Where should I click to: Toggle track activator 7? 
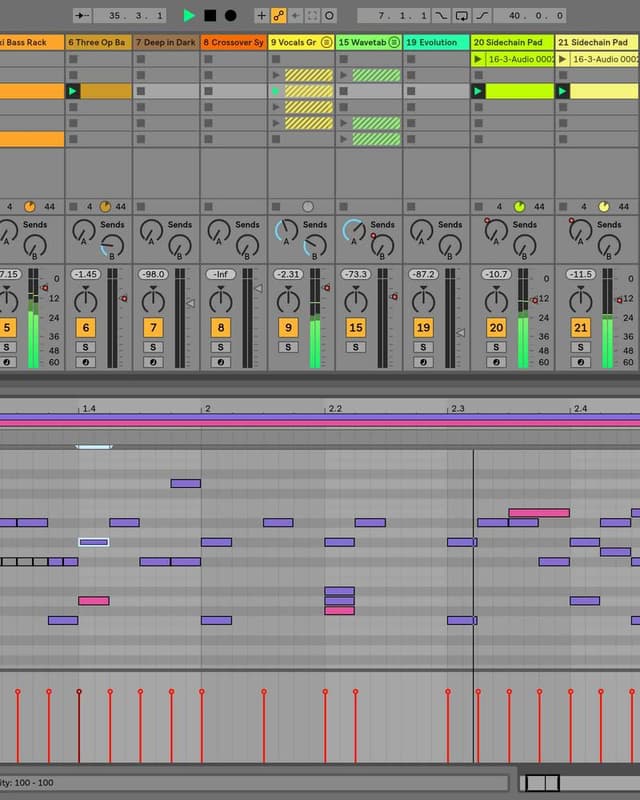(153, 328)
